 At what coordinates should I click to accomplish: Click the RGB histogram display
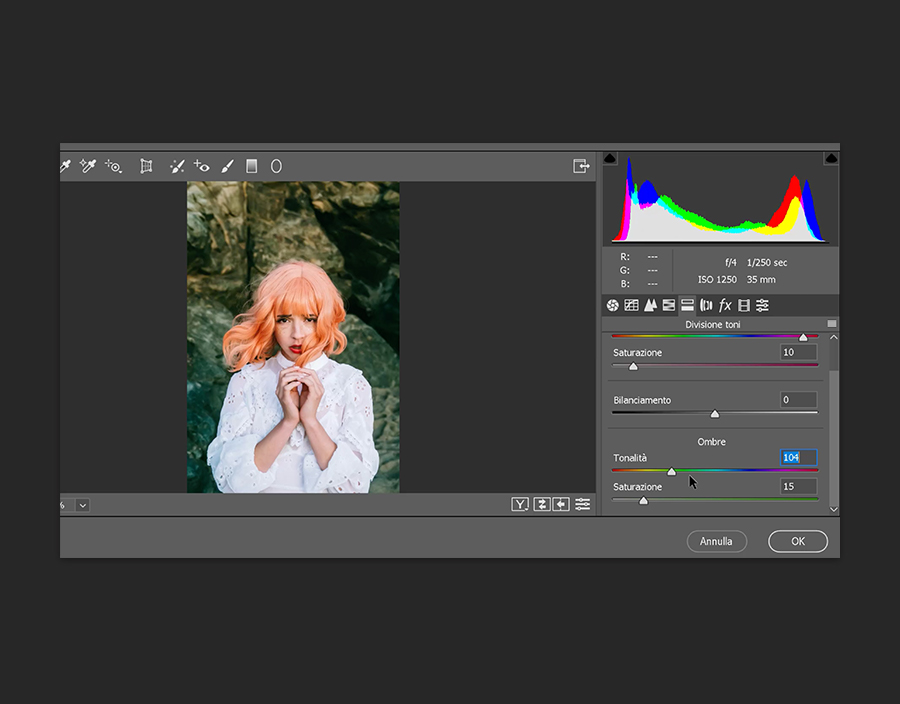click(x=720, y=199)
